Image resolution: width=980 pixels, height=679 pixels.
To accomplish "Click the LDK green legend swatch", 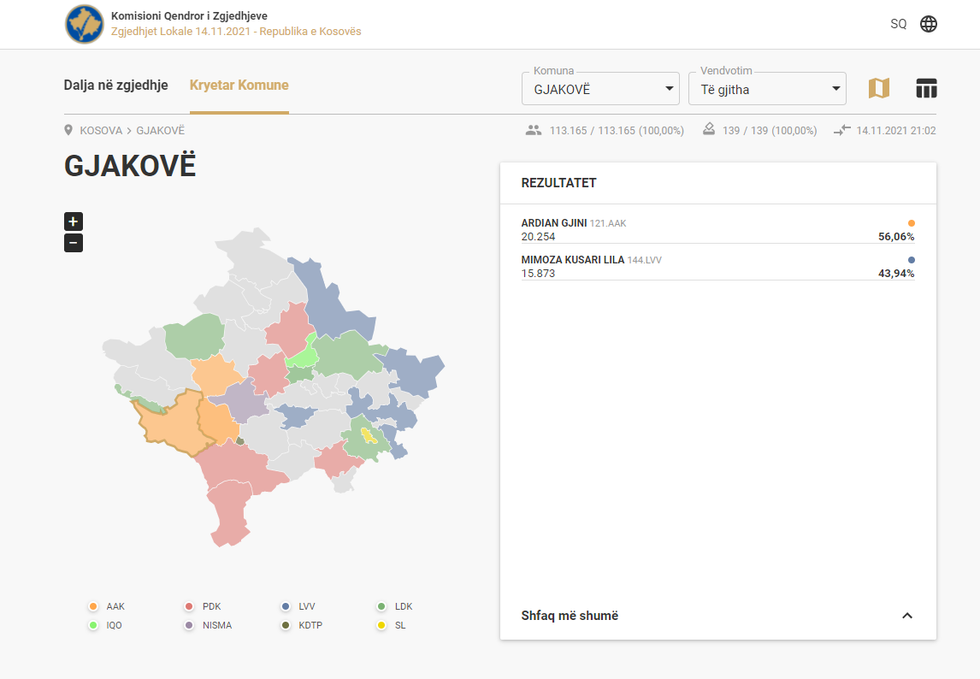I will (382, 606).
